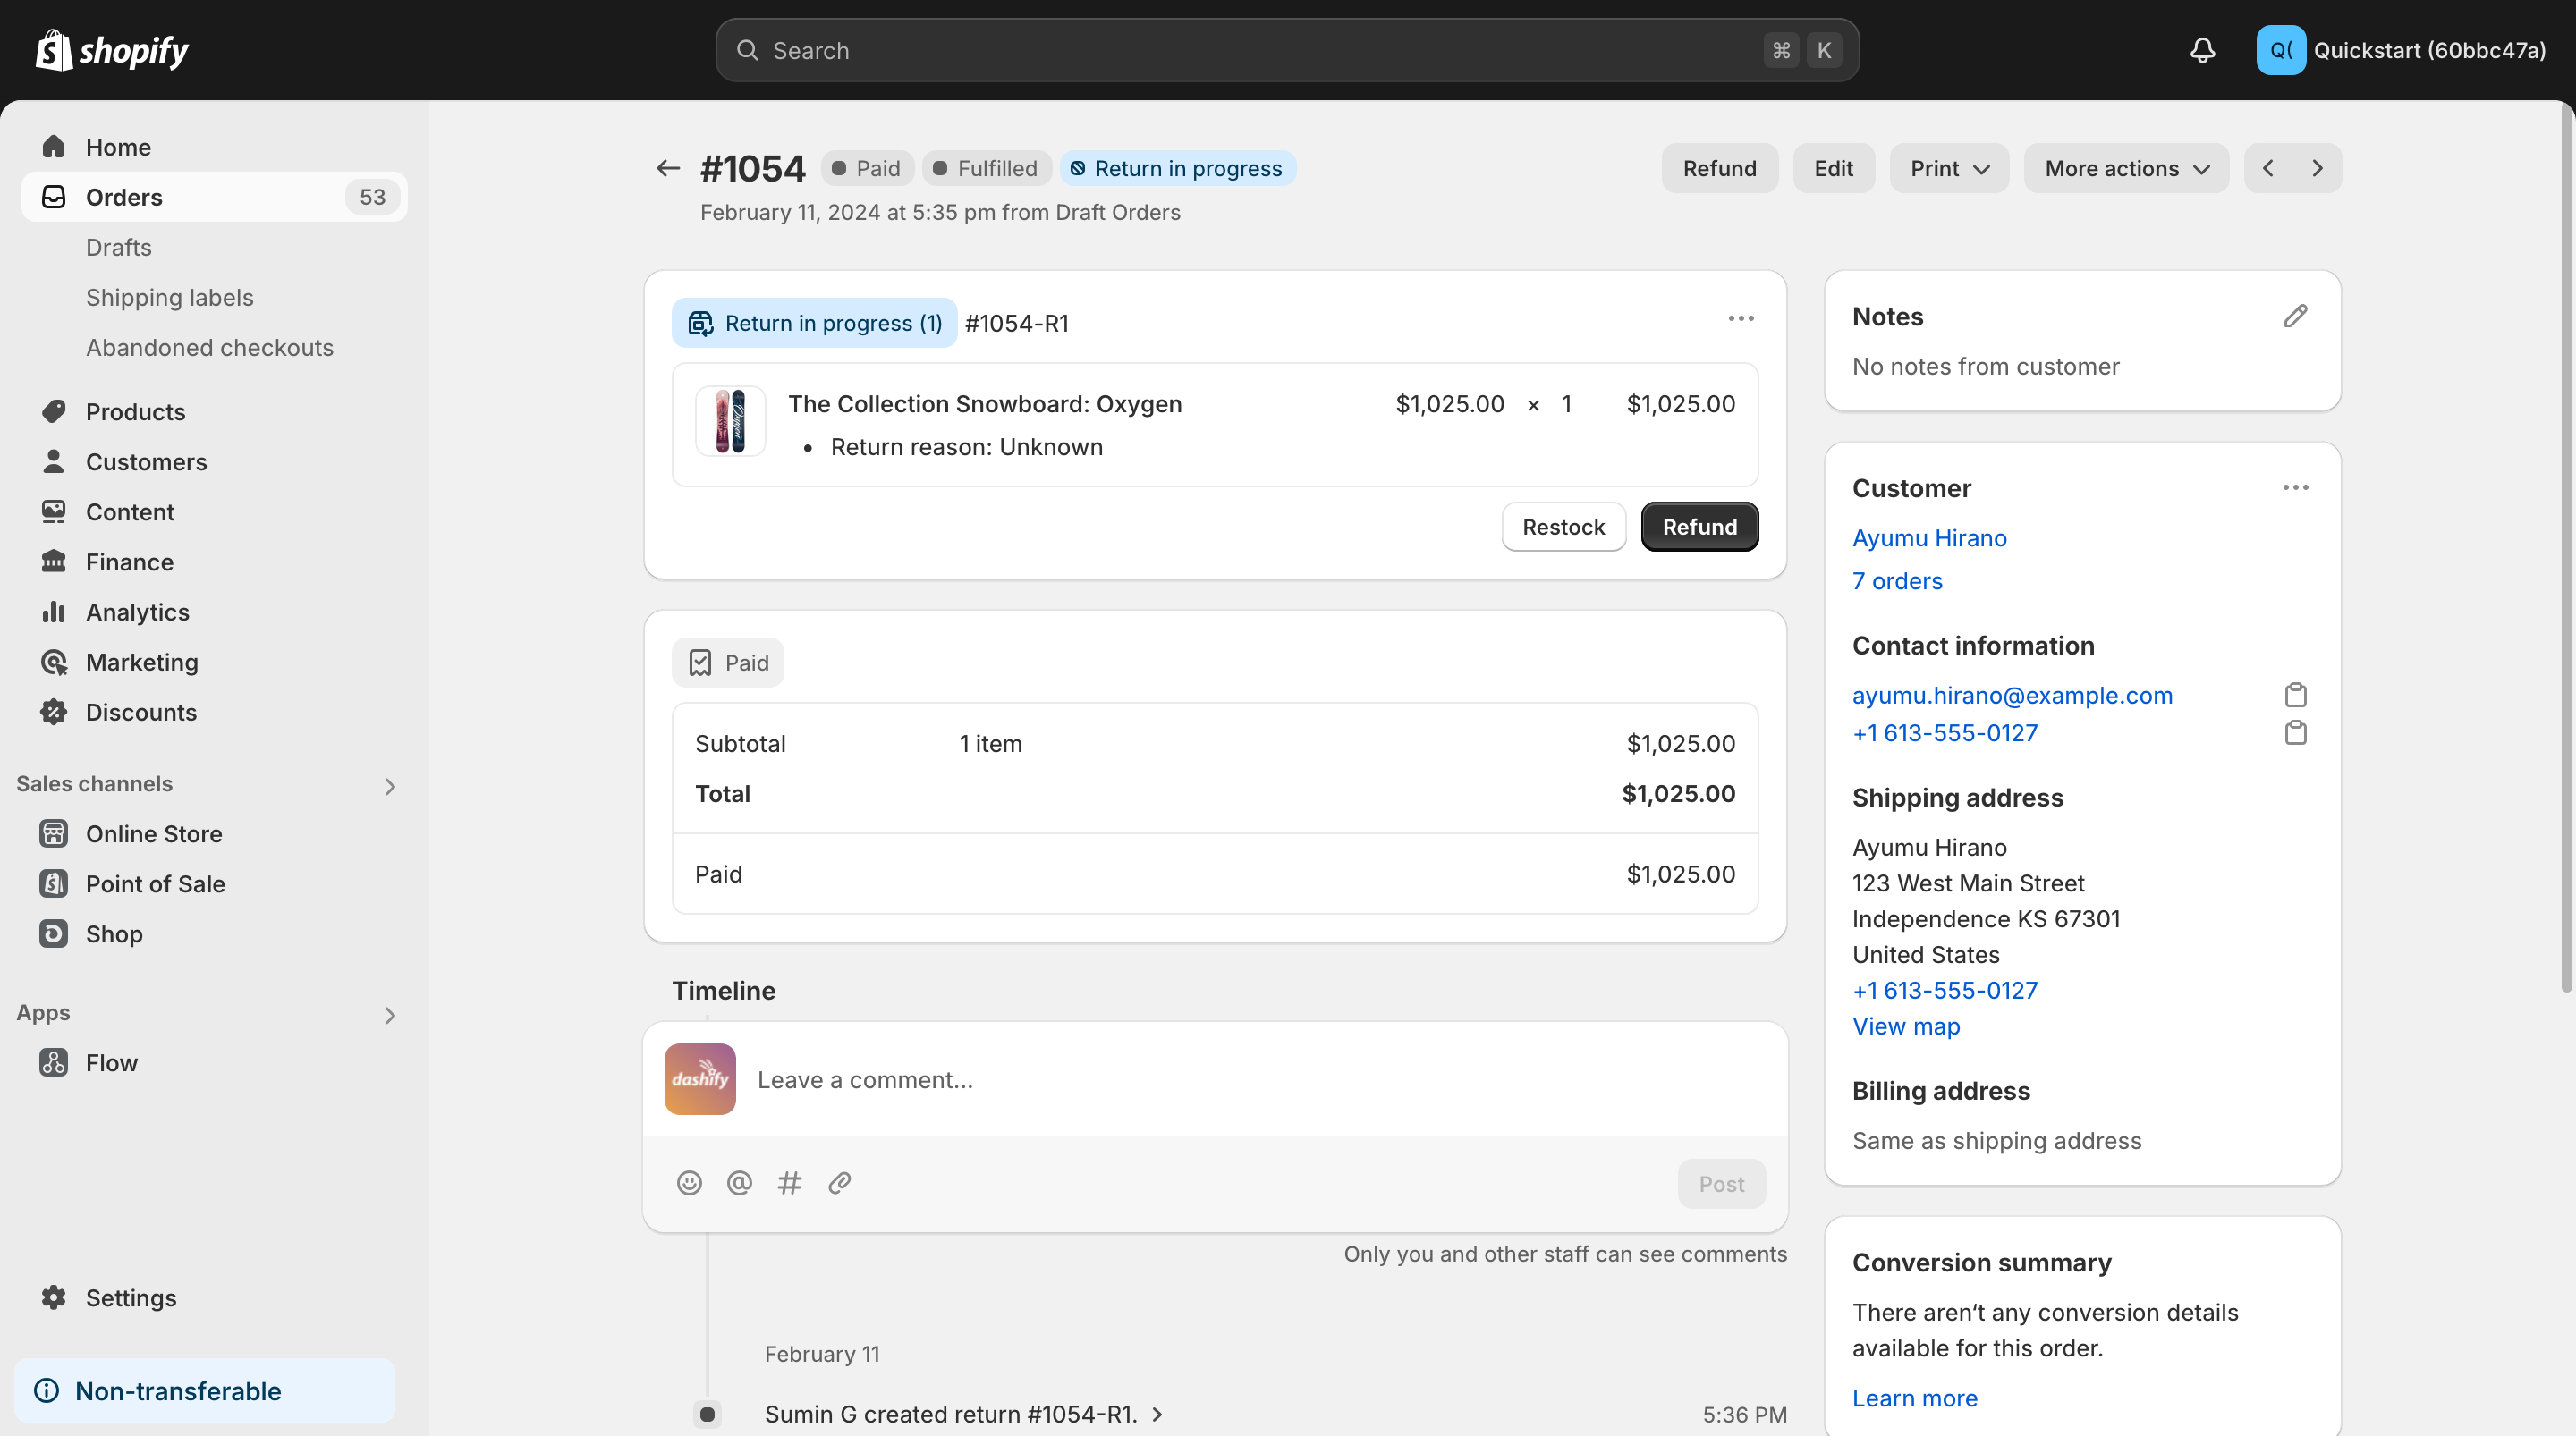
Task: Click the Ayumu Hirano customer link
Action: 1929,536
